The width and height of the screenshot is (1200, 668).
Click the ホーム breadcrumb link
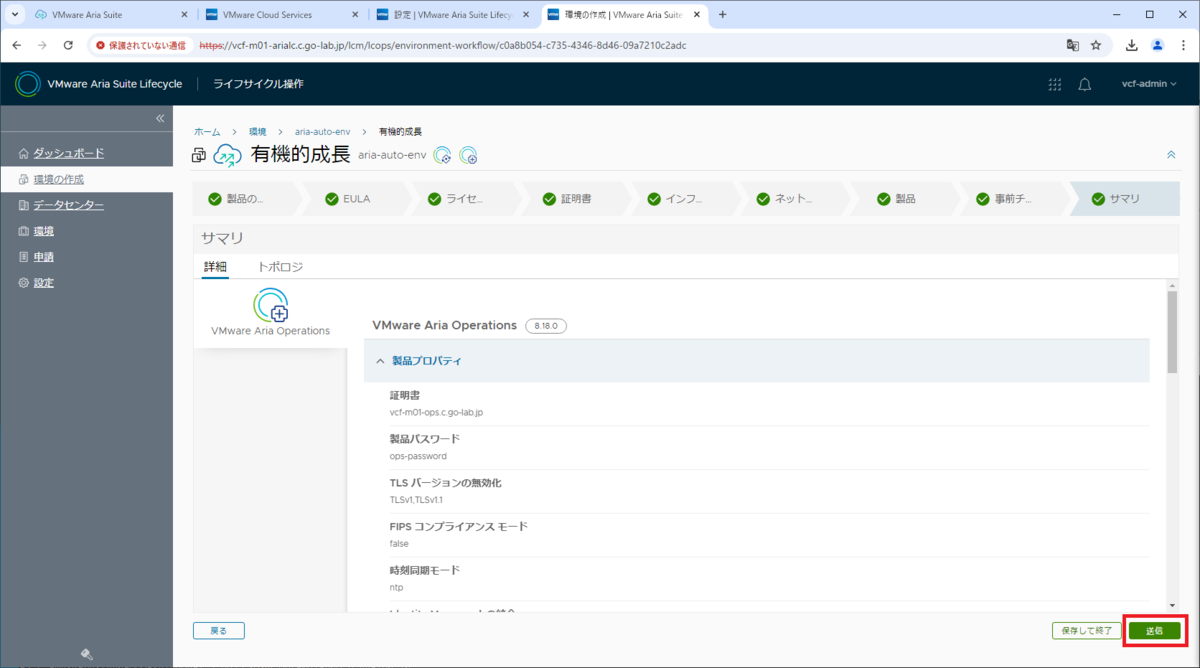(x=207, y=132)
